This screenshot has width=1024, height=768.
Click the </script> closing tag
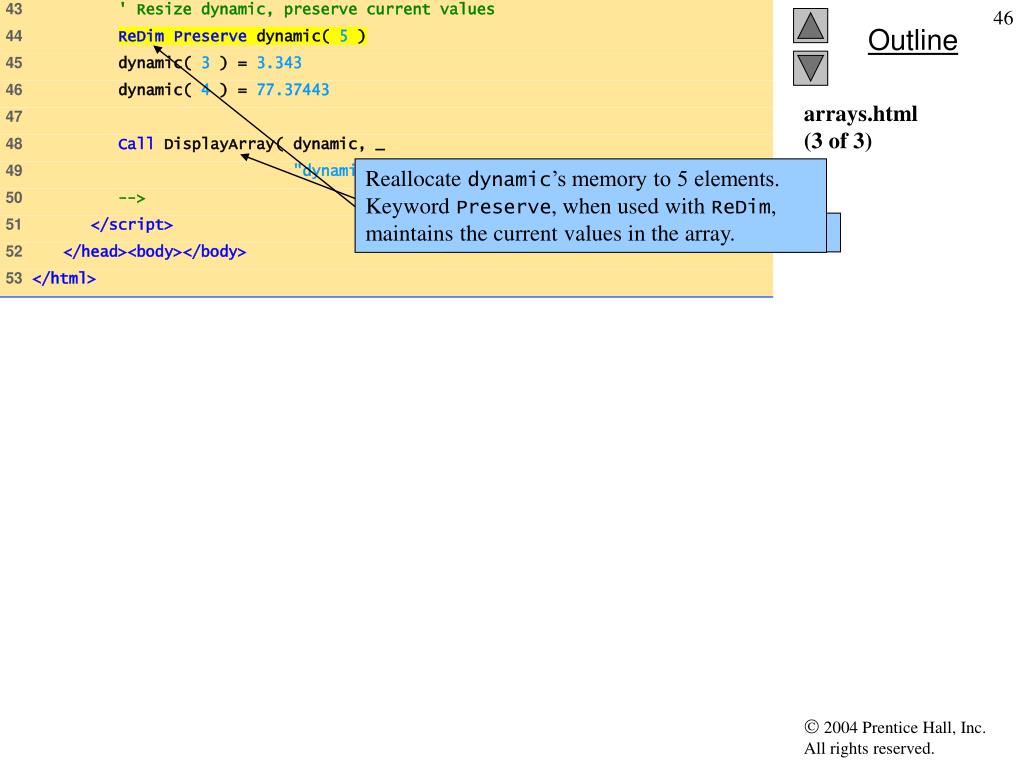[132, 225]
